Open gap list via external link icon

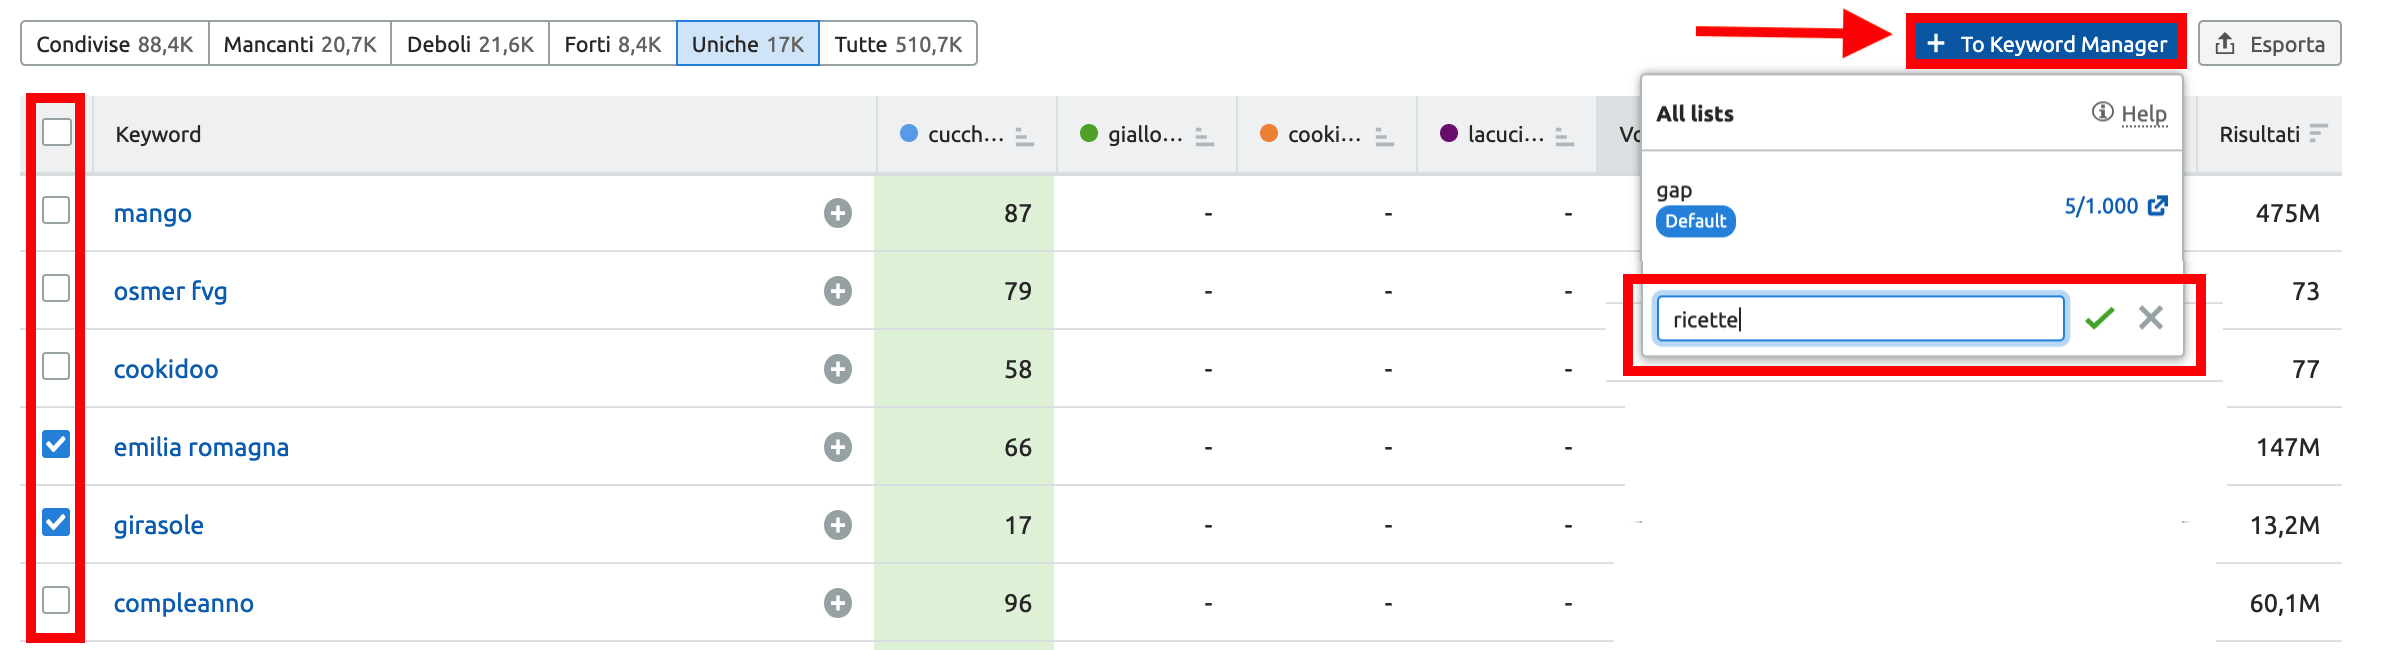(2158, 206)
